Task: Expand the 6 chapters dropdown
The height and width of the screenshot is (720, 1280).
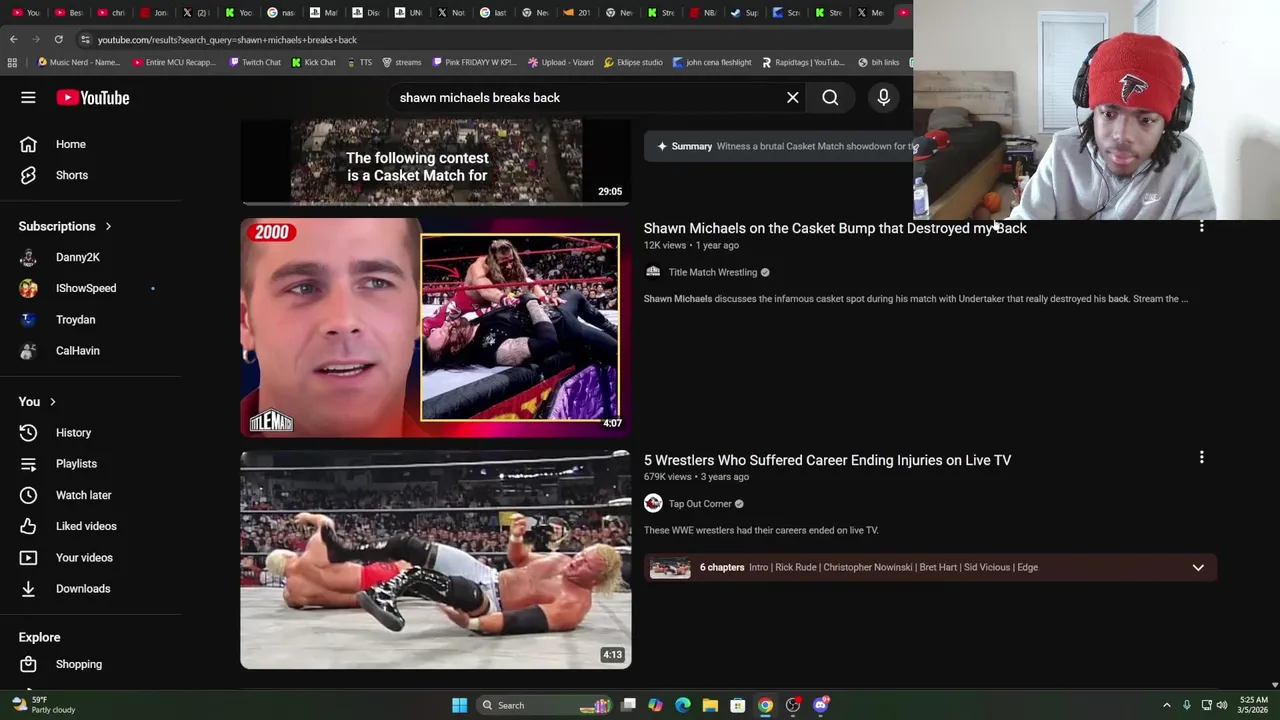Action: pos(1198,567)
